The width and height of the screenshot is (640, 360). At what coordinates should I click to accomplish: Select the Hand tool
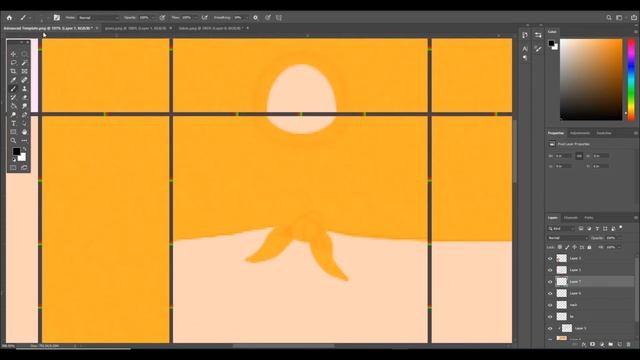[x=24, y=132]
